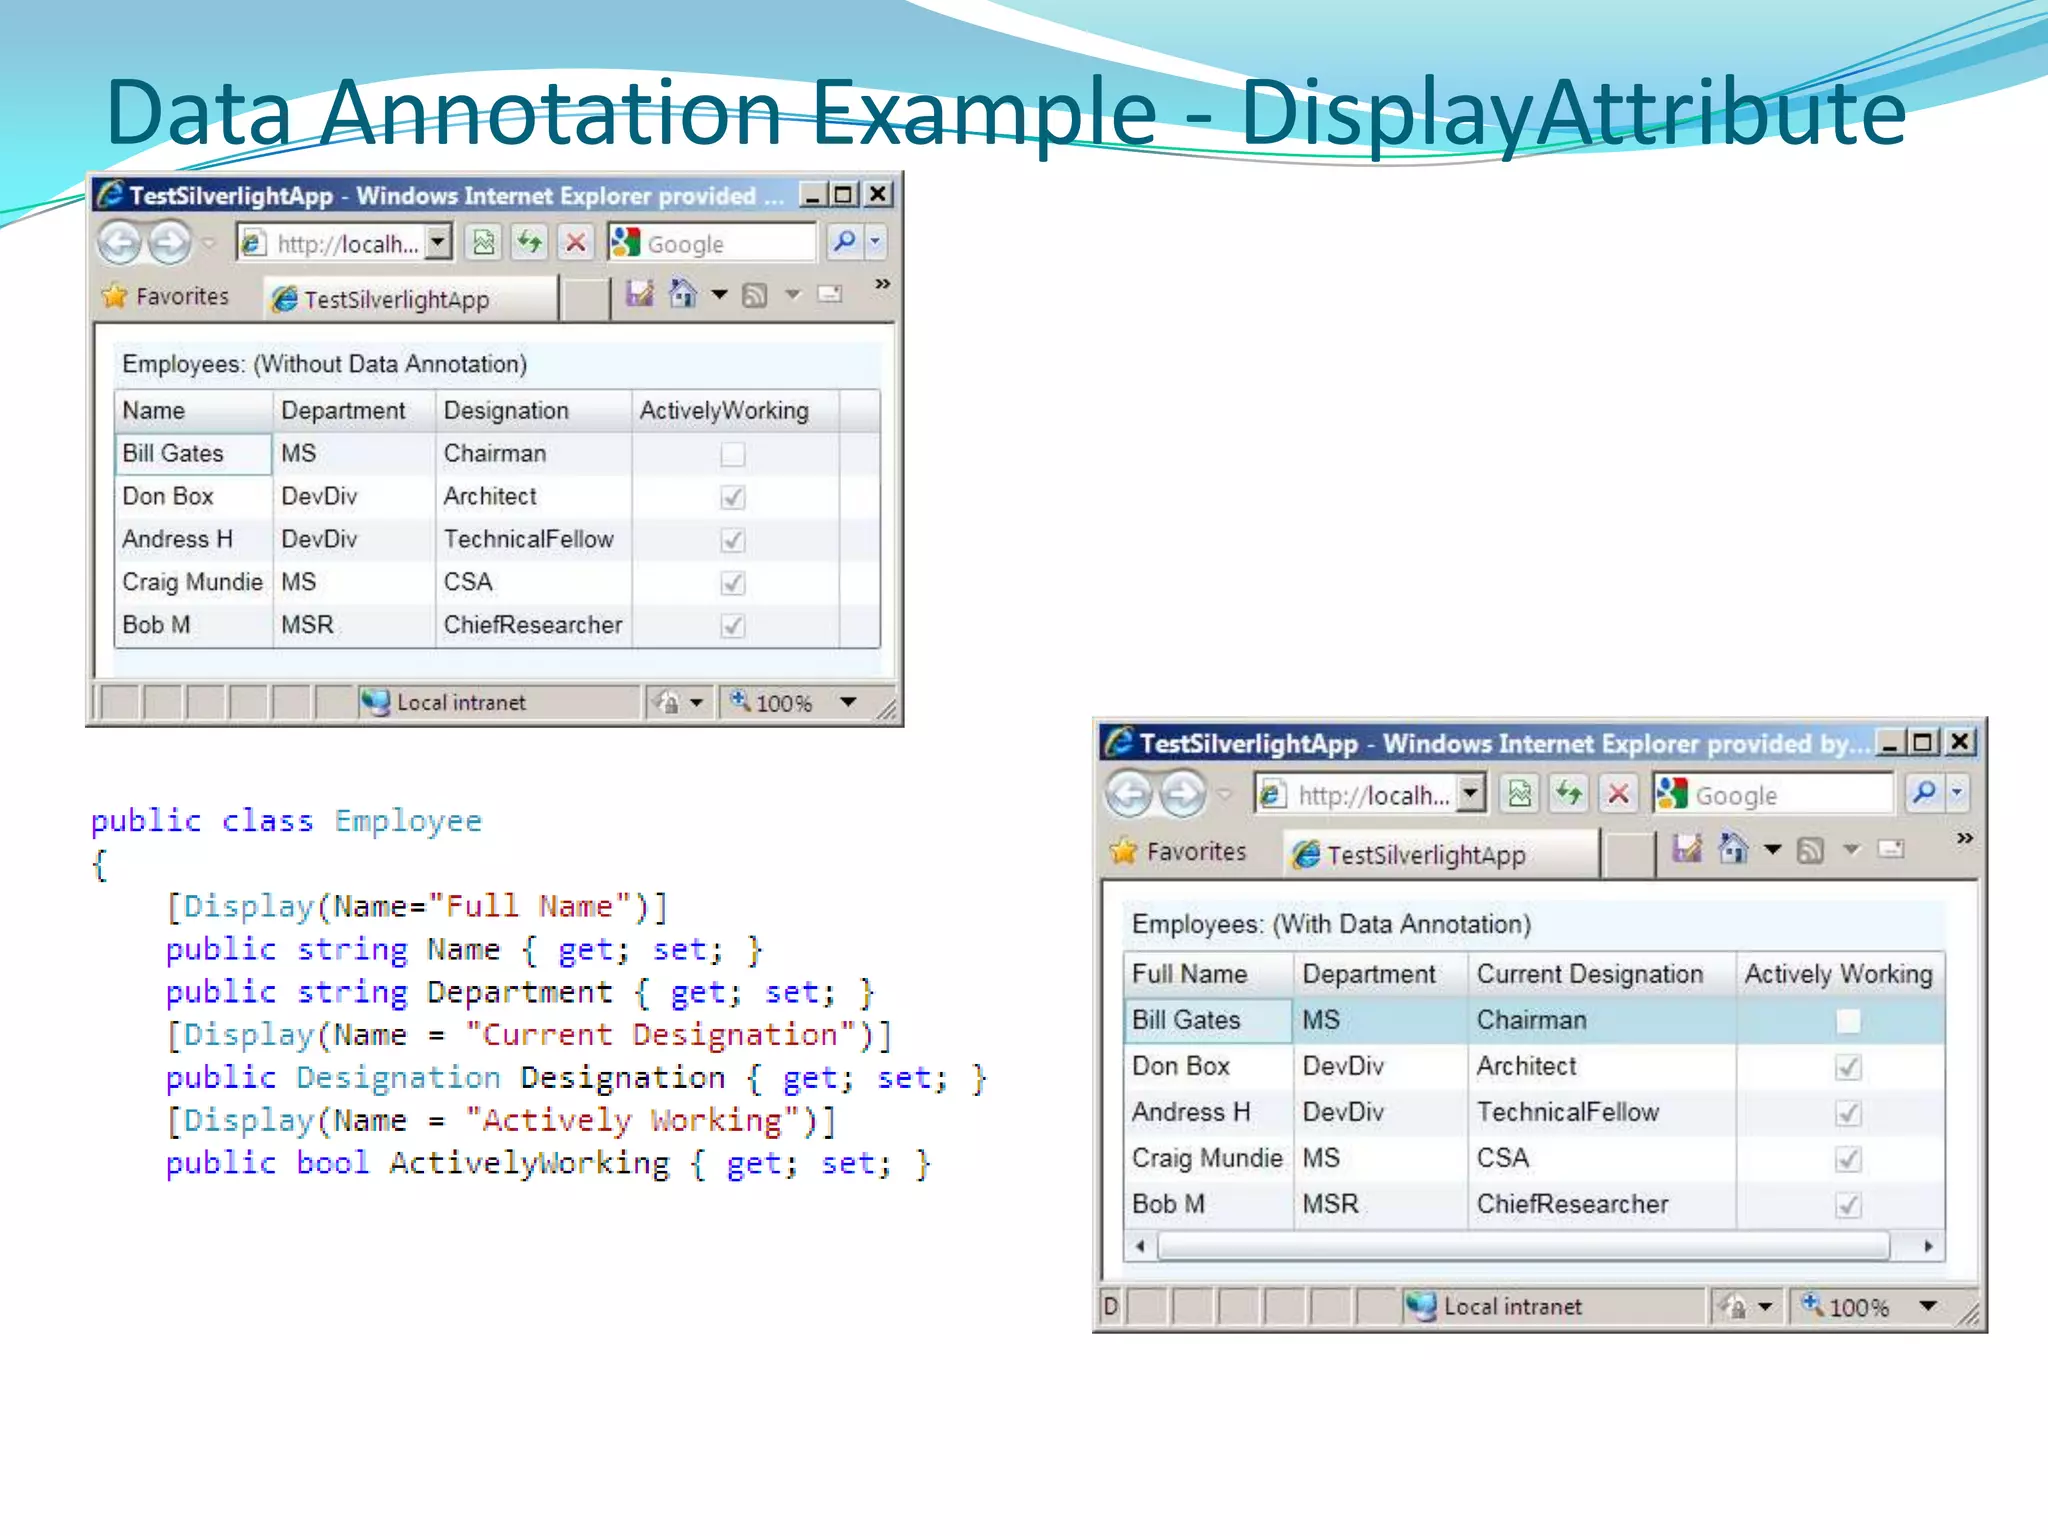2048x1536 pixels.
Task: Sort by Designation column header, upper-left grid
Action: 533,411
